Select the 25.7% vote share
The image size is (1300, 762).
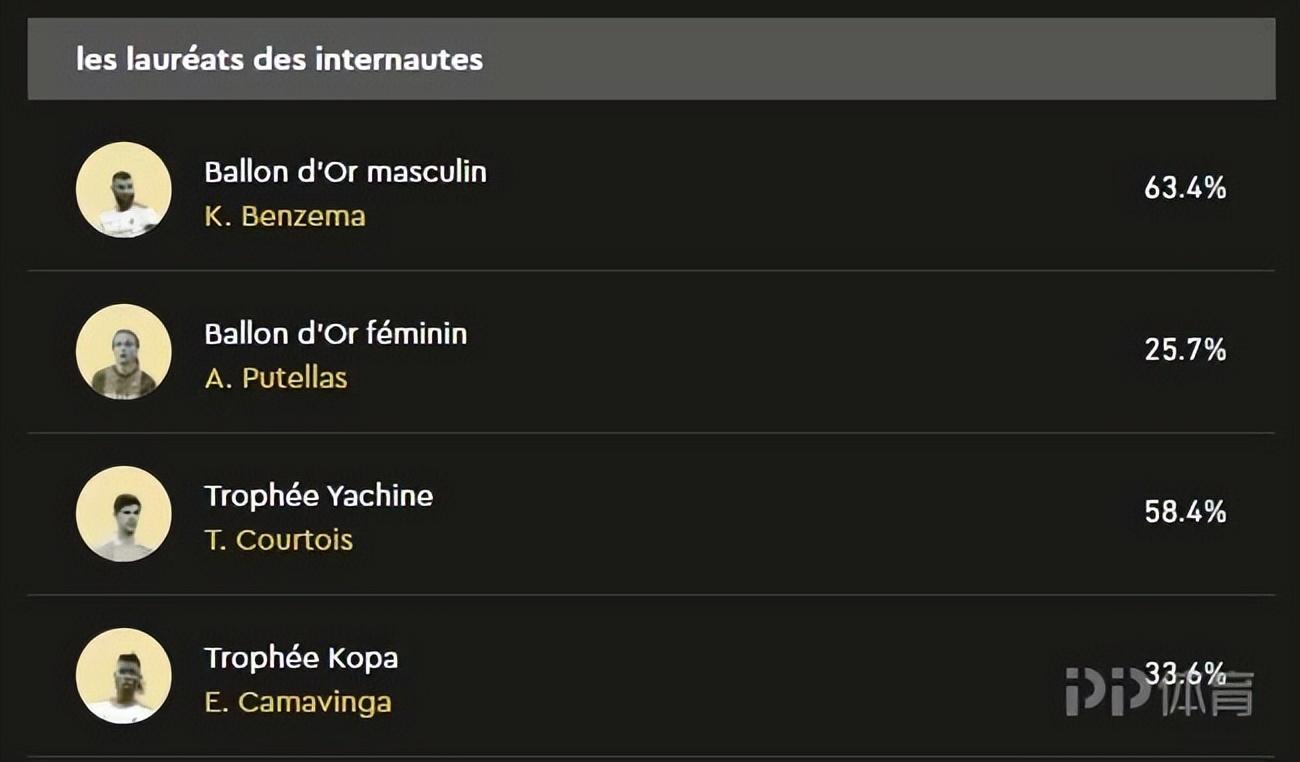(x=1185, y=350)
